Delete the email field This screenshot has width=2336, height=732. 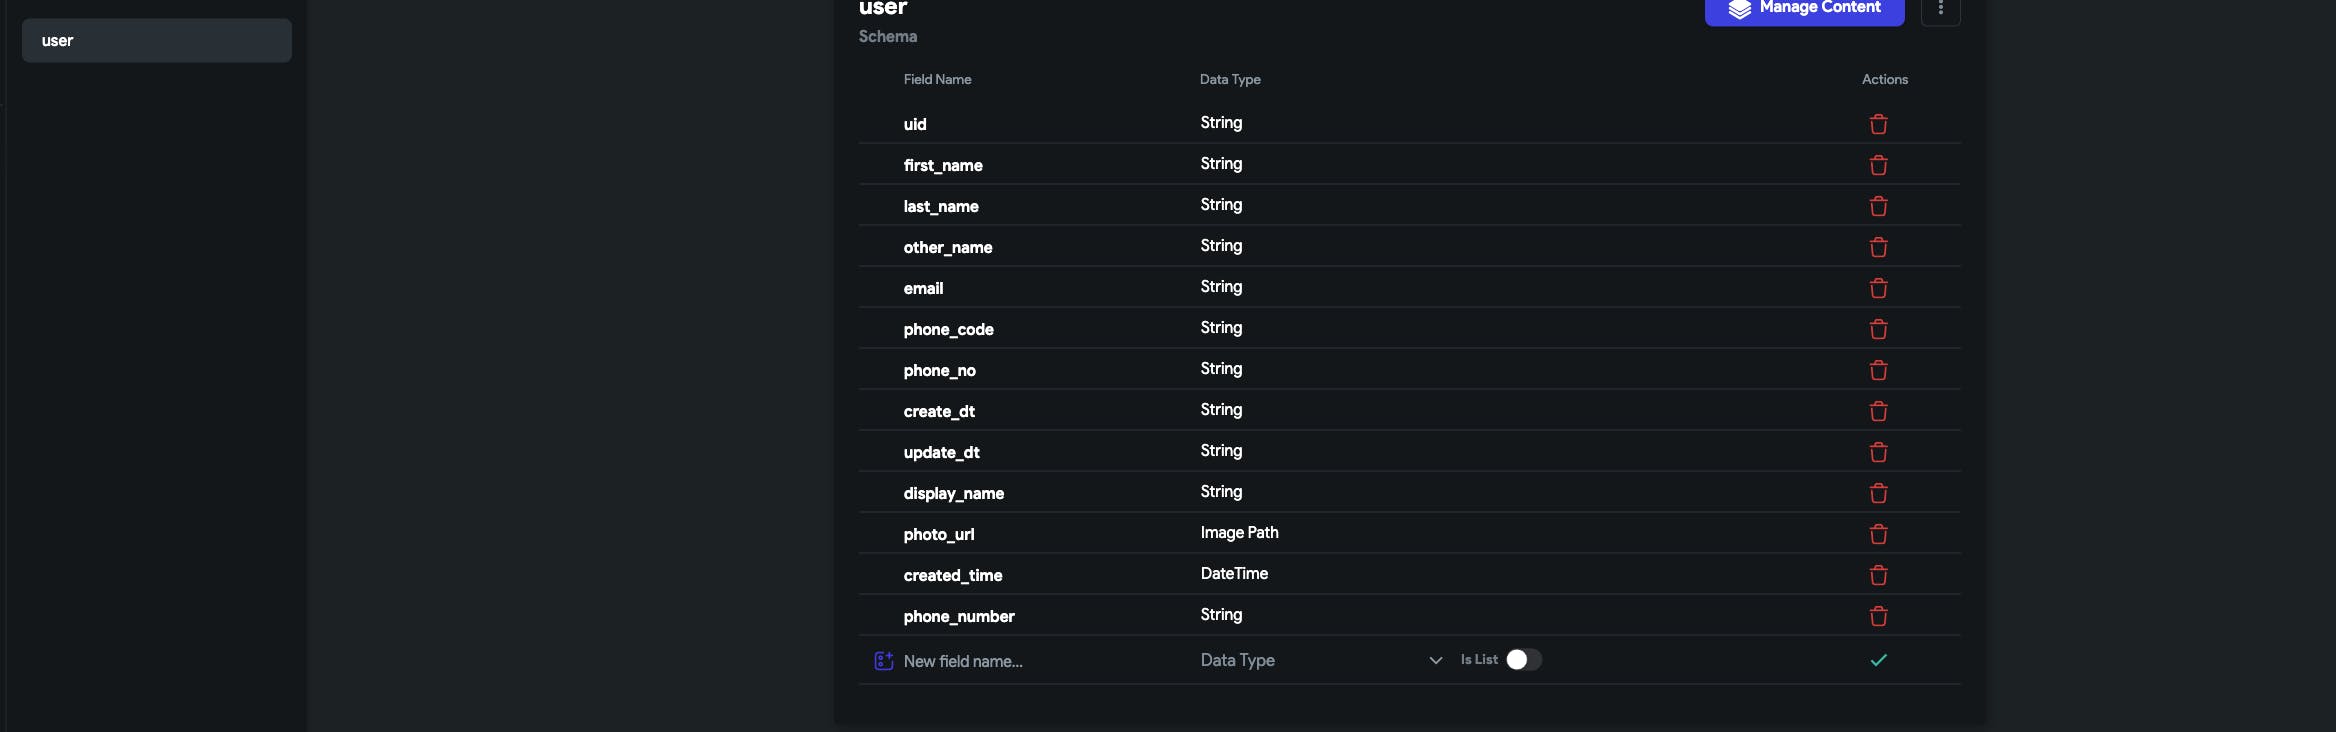coord(1878,288)
